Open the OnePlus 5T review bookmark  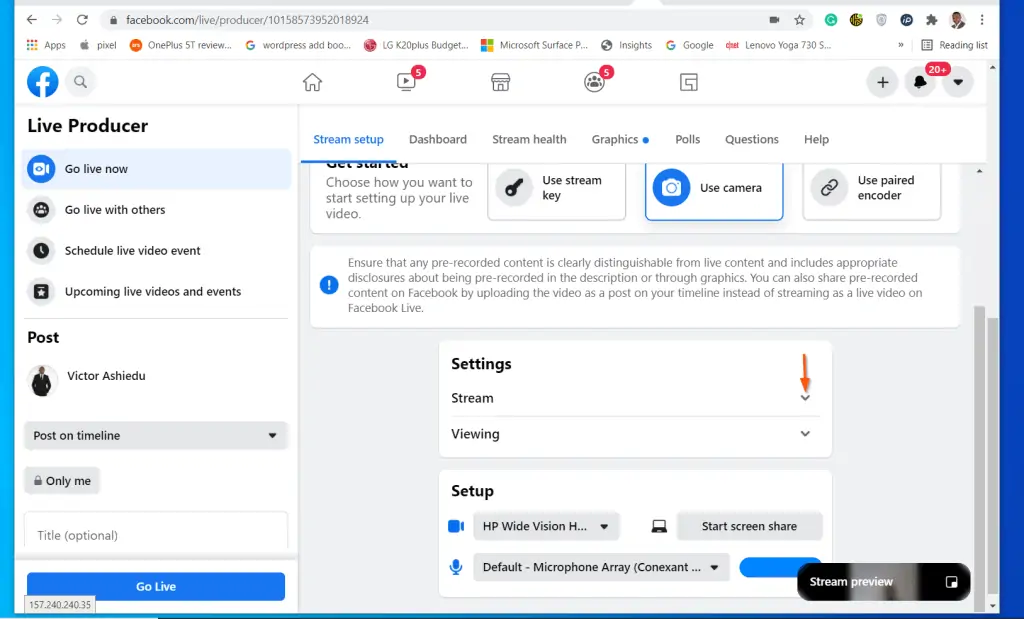(x=181, y=45)
